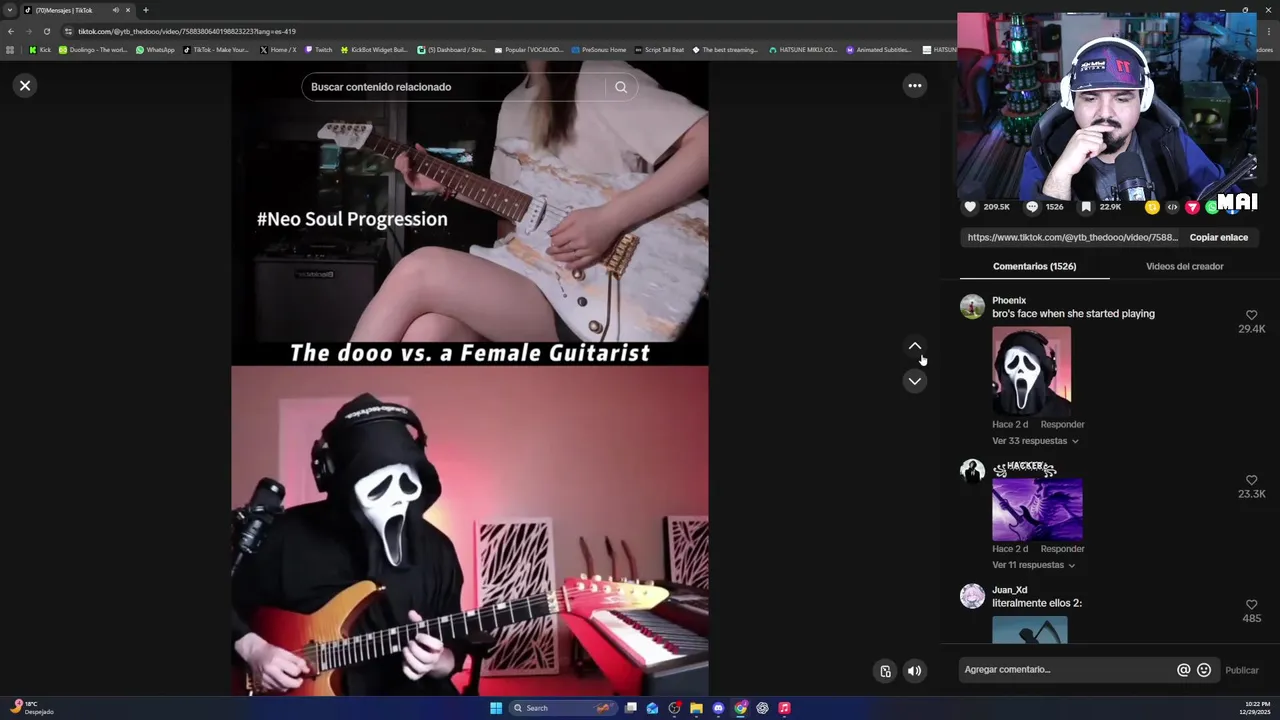Open the Phoenix username link
Screen dimensions: 1280x720
click(1009, 301)
